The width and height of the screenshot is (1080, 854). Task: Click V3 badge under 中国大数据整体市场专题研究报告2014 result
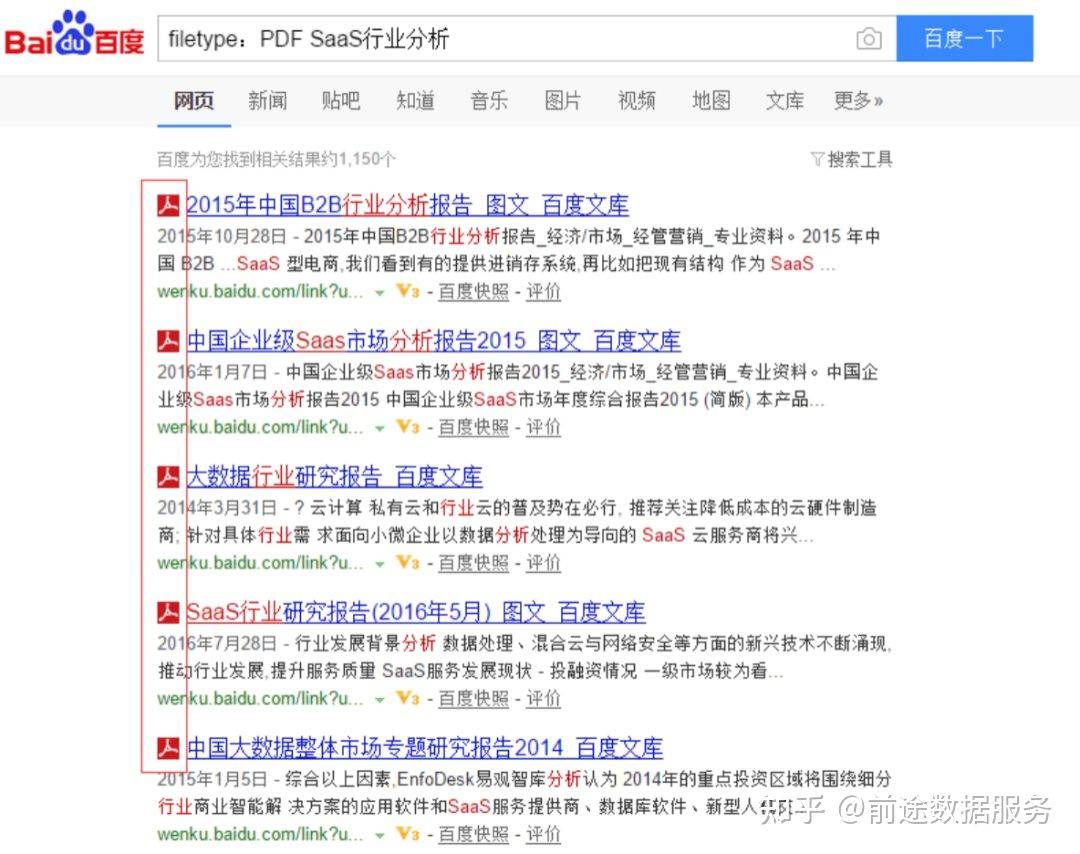coord(408,834)
